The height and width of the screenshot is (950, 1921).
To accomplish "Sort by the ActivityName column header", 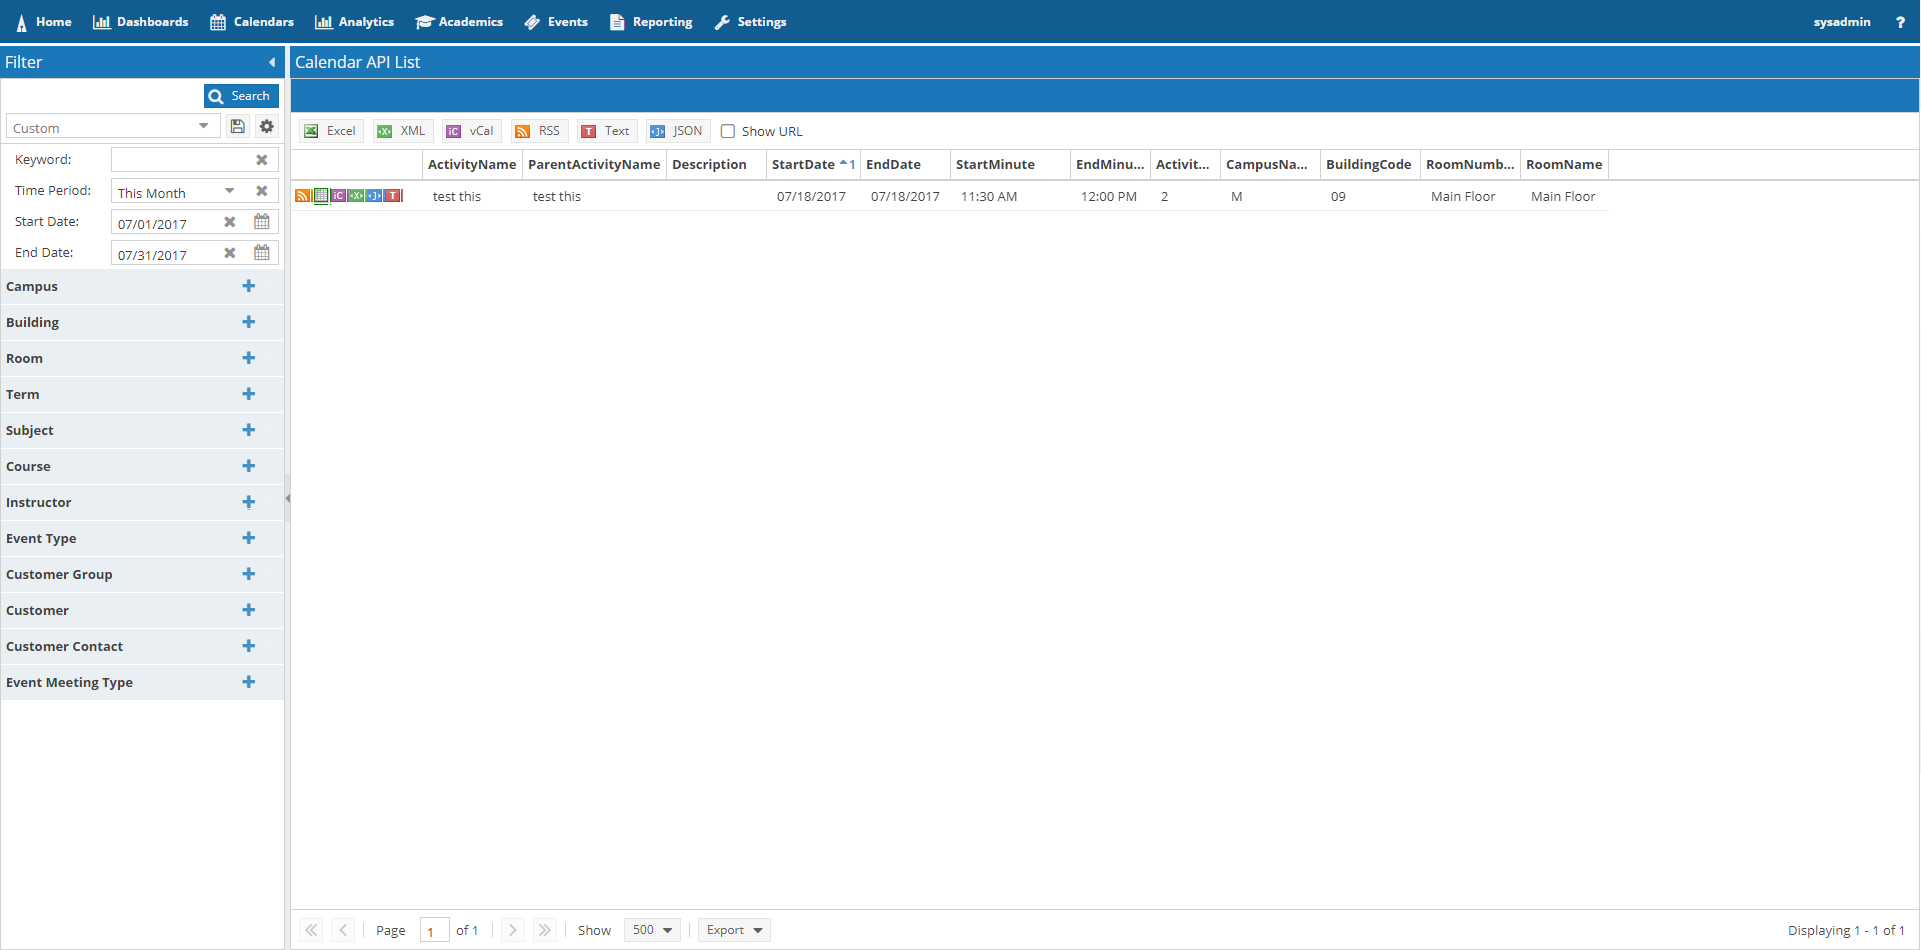I will click(x=472, y=164).
